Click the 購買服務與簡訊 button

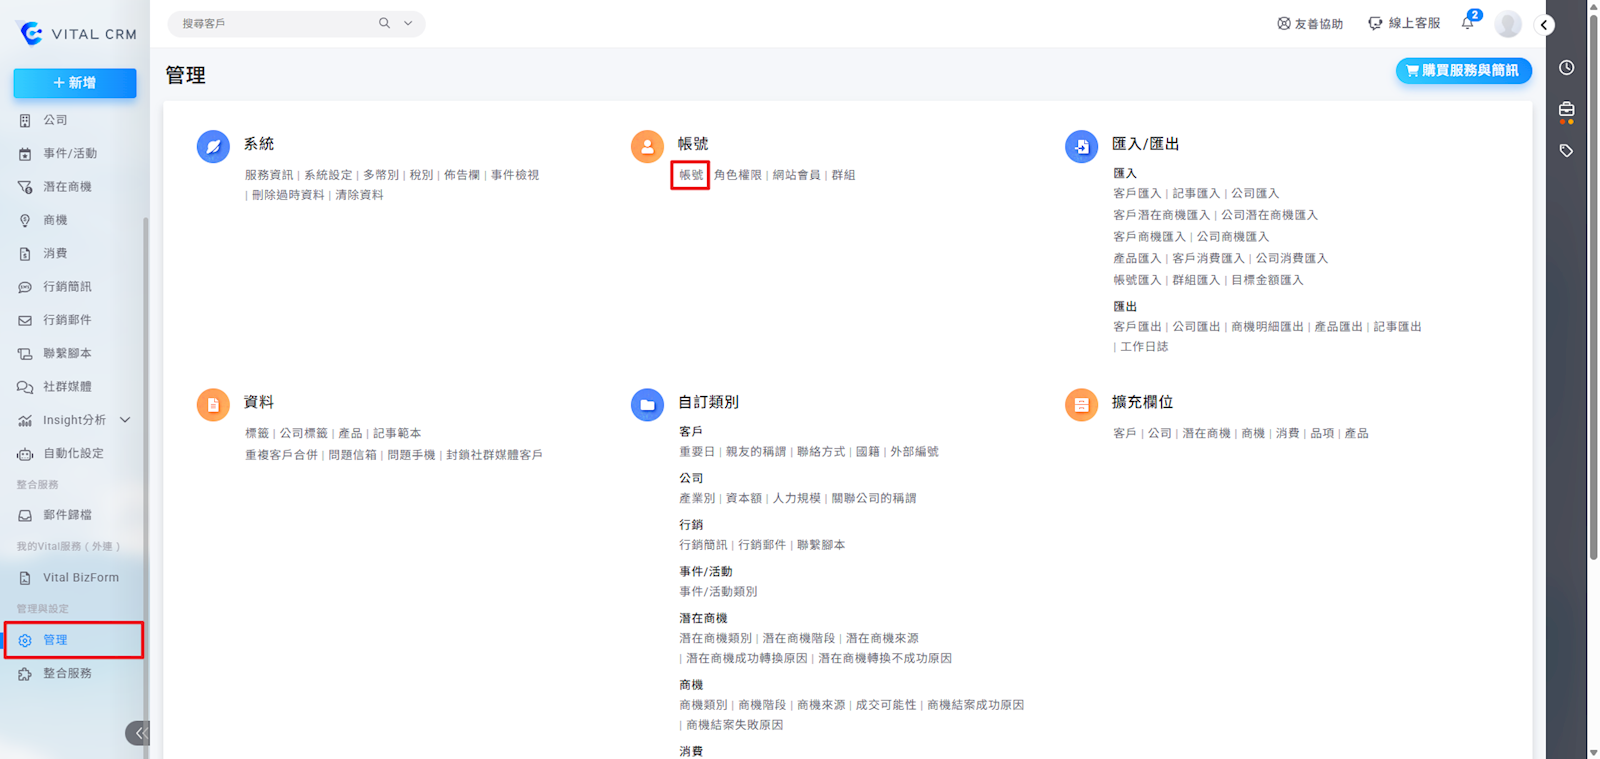point(1463,71)
